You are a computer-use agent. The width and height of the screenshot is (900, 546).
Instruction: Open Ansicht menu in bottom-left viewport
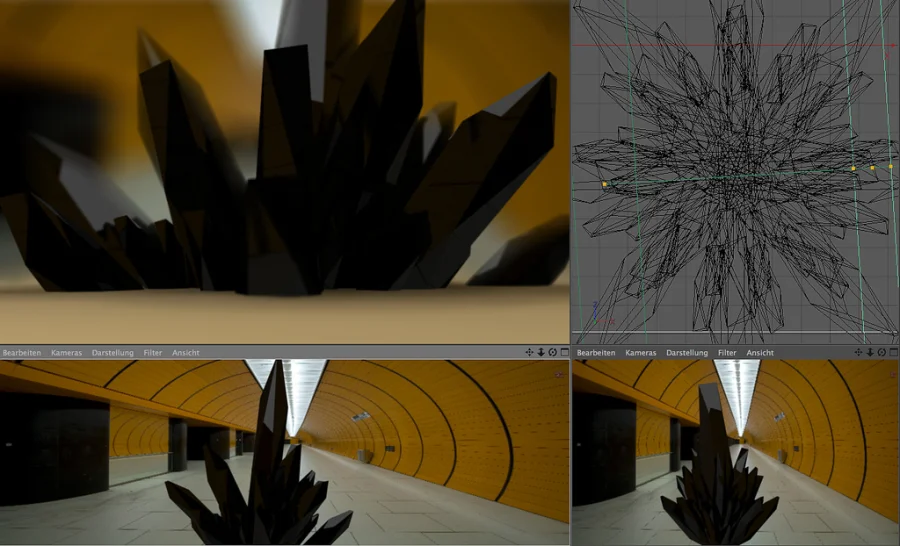[186, 353]
